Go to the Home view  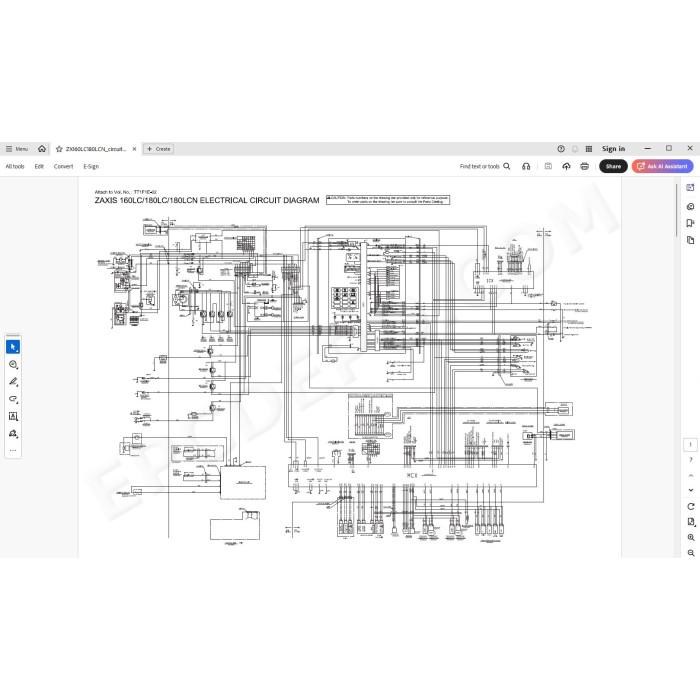(42, 149)
